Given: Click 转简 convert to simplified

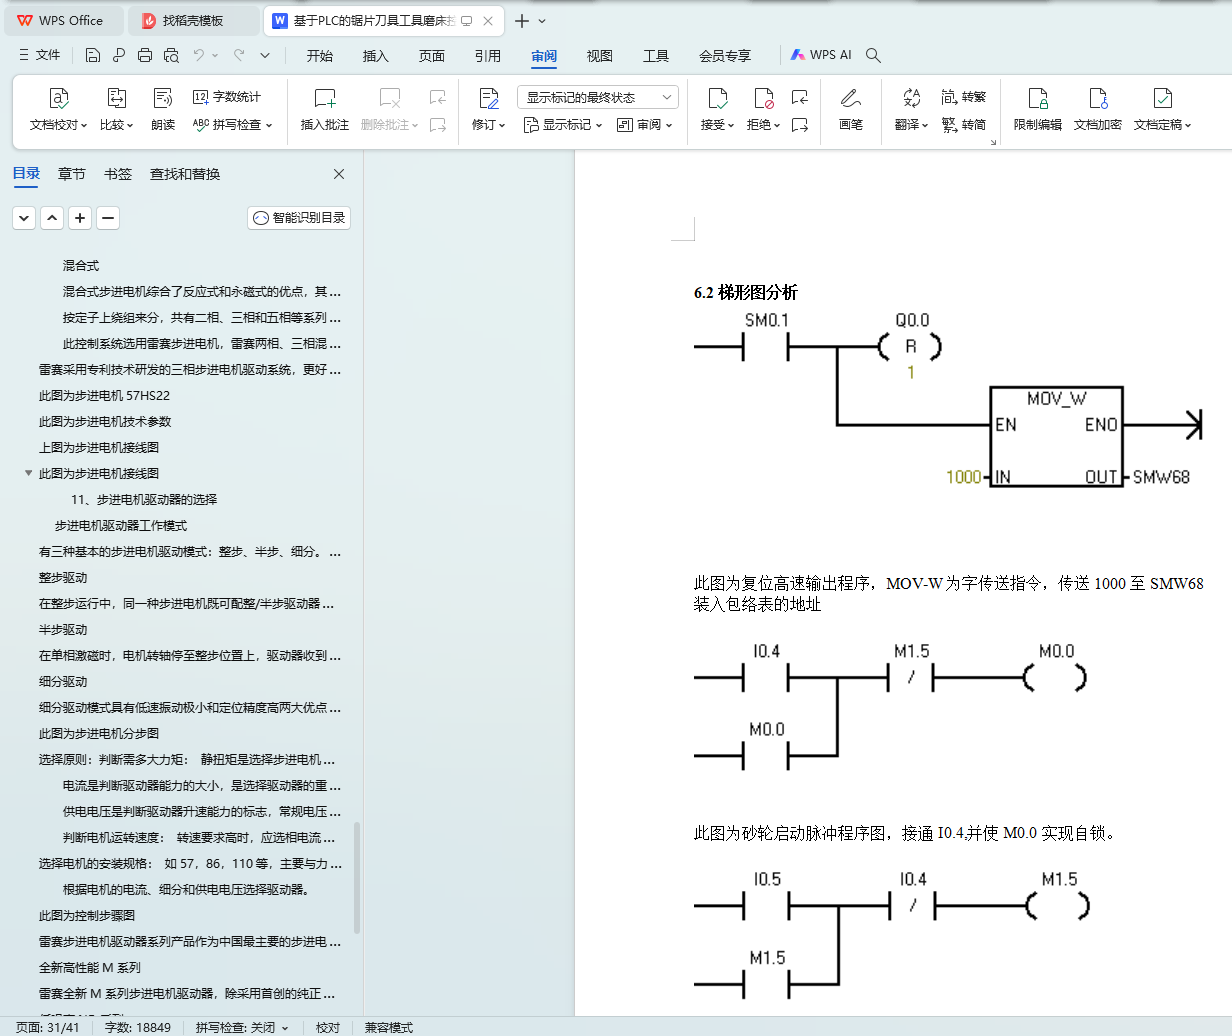Looking at the screenshot, I should (964, 125).
